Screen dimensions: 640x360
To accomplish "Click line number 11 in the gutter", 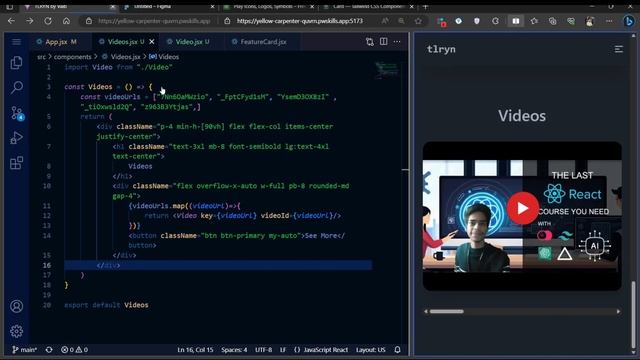I will (47, 206).
